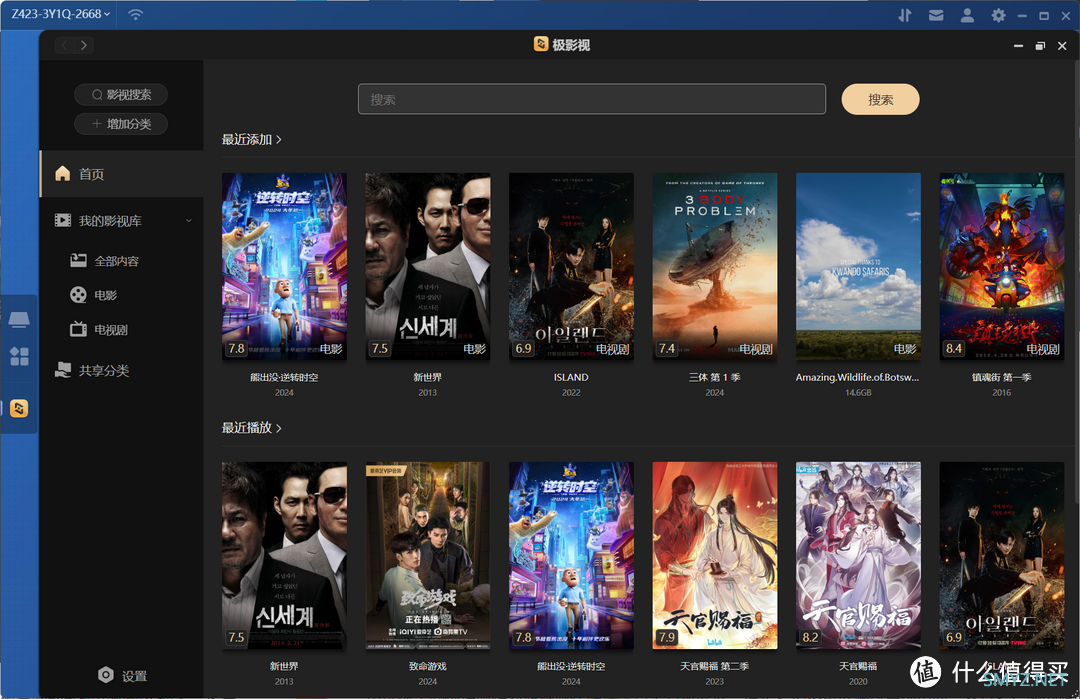Open 共享分类 in sidebar

pyautogui.click(x=92, y=371)
